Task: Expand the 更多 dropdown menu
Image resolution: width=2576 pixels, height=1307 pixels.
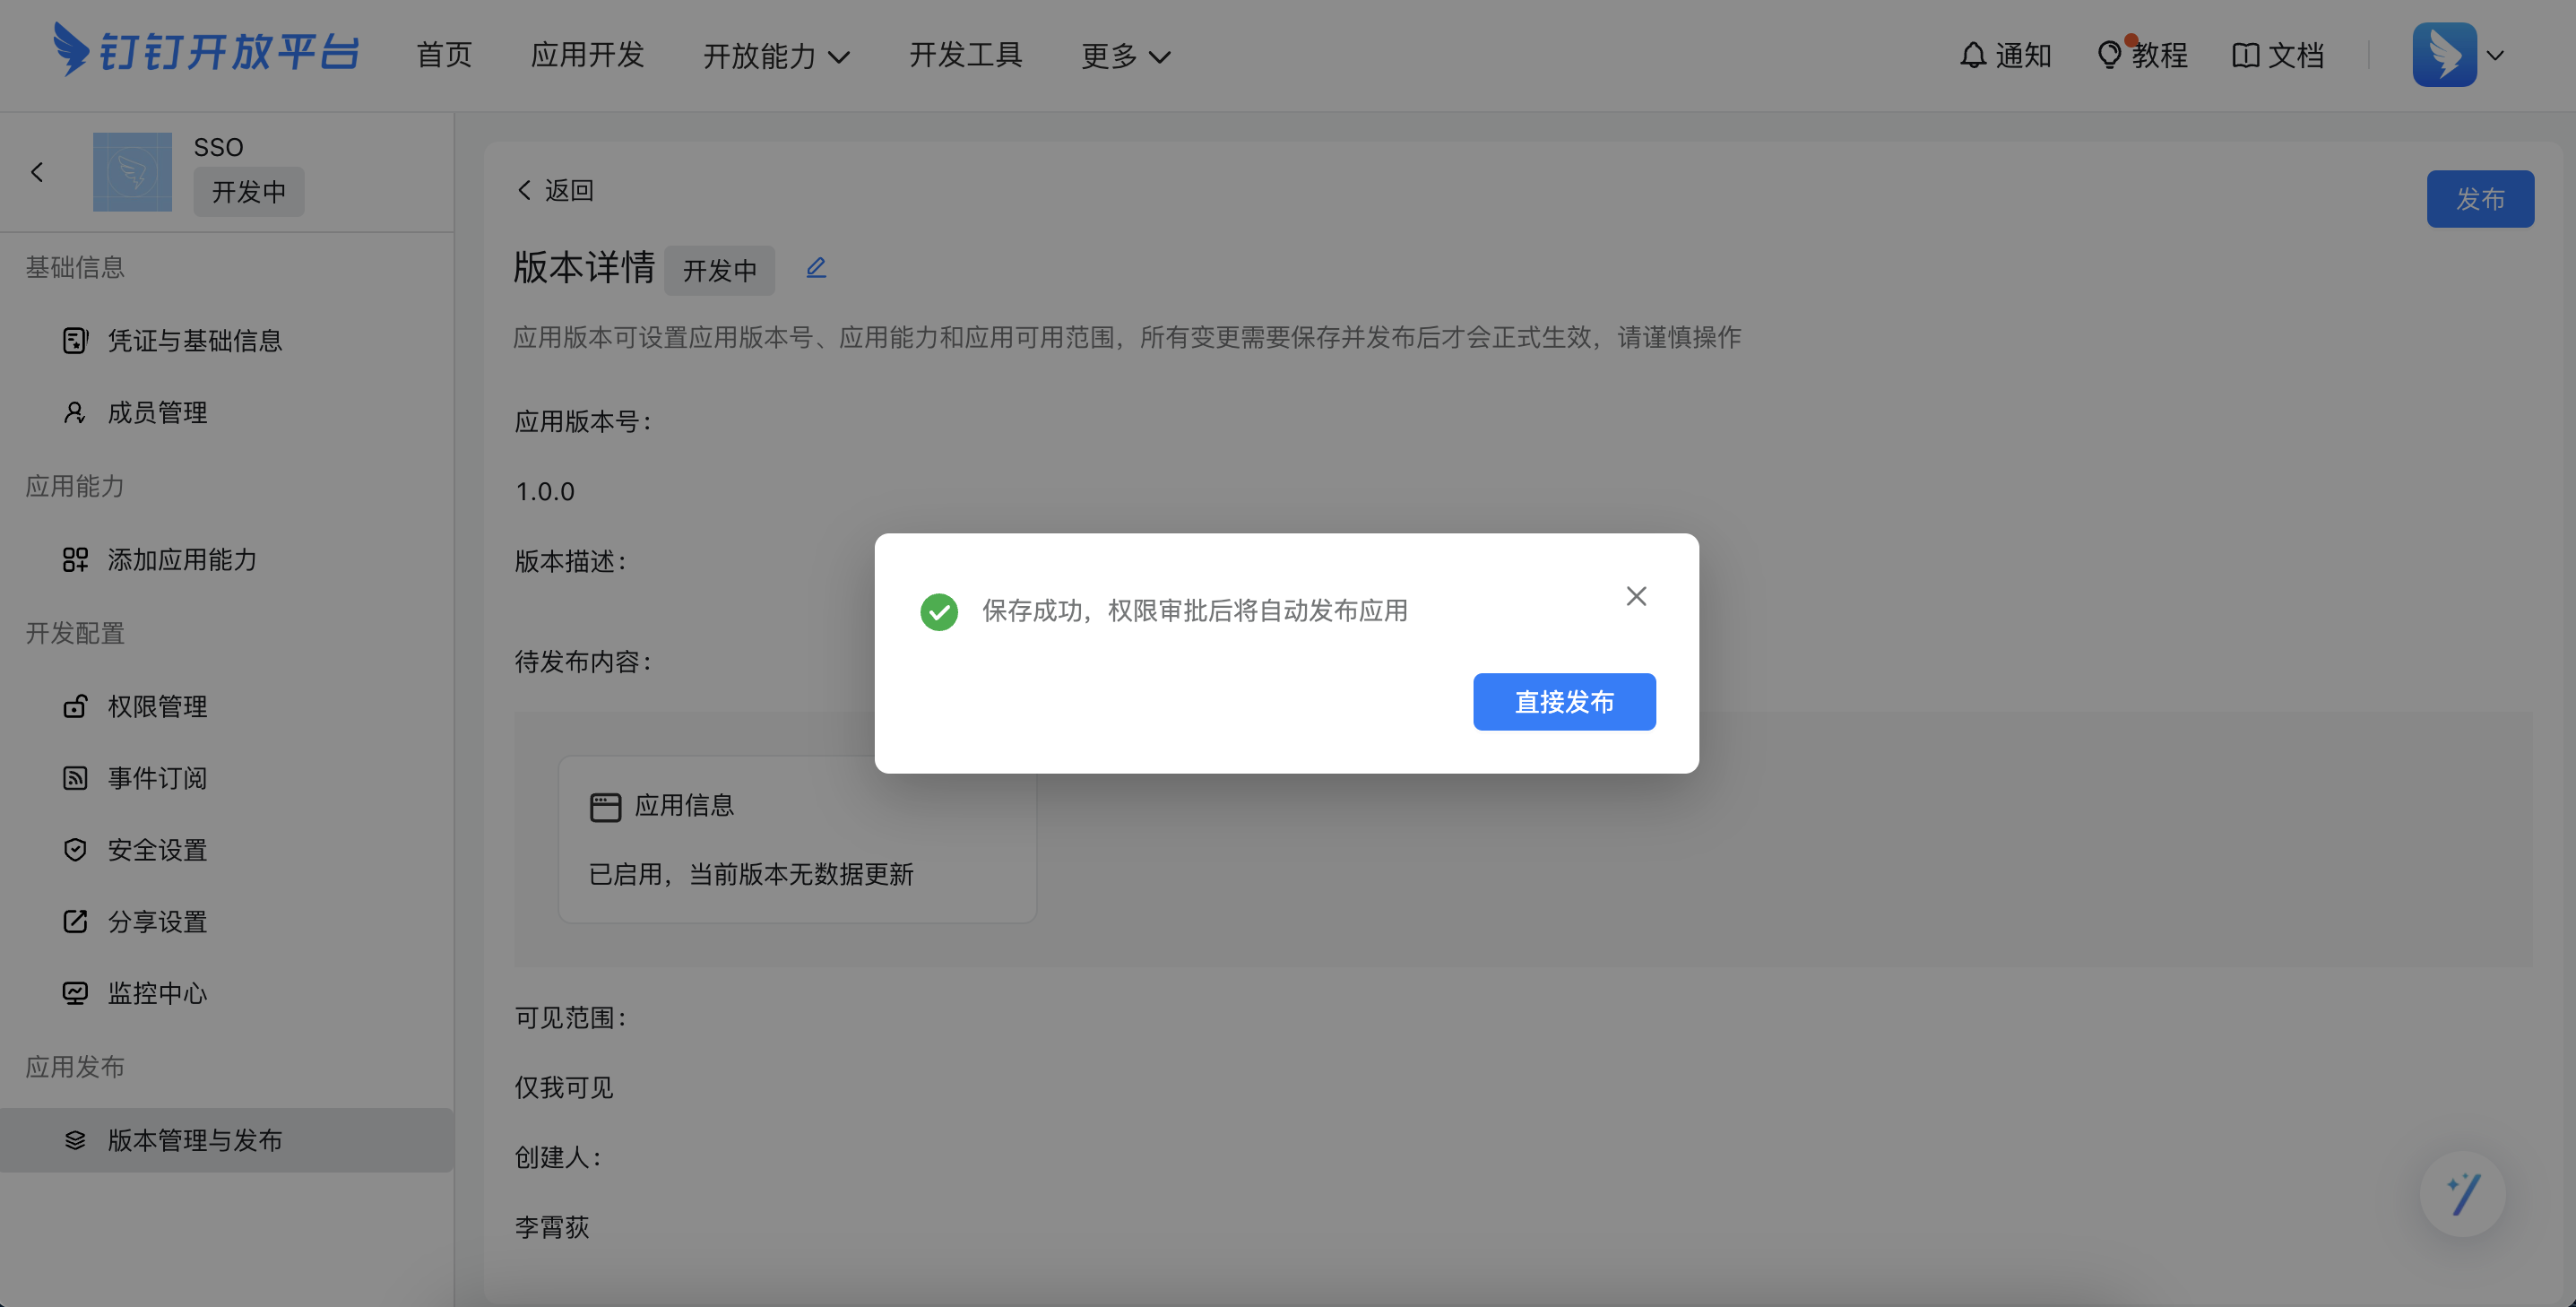Action: [1125, 56]
